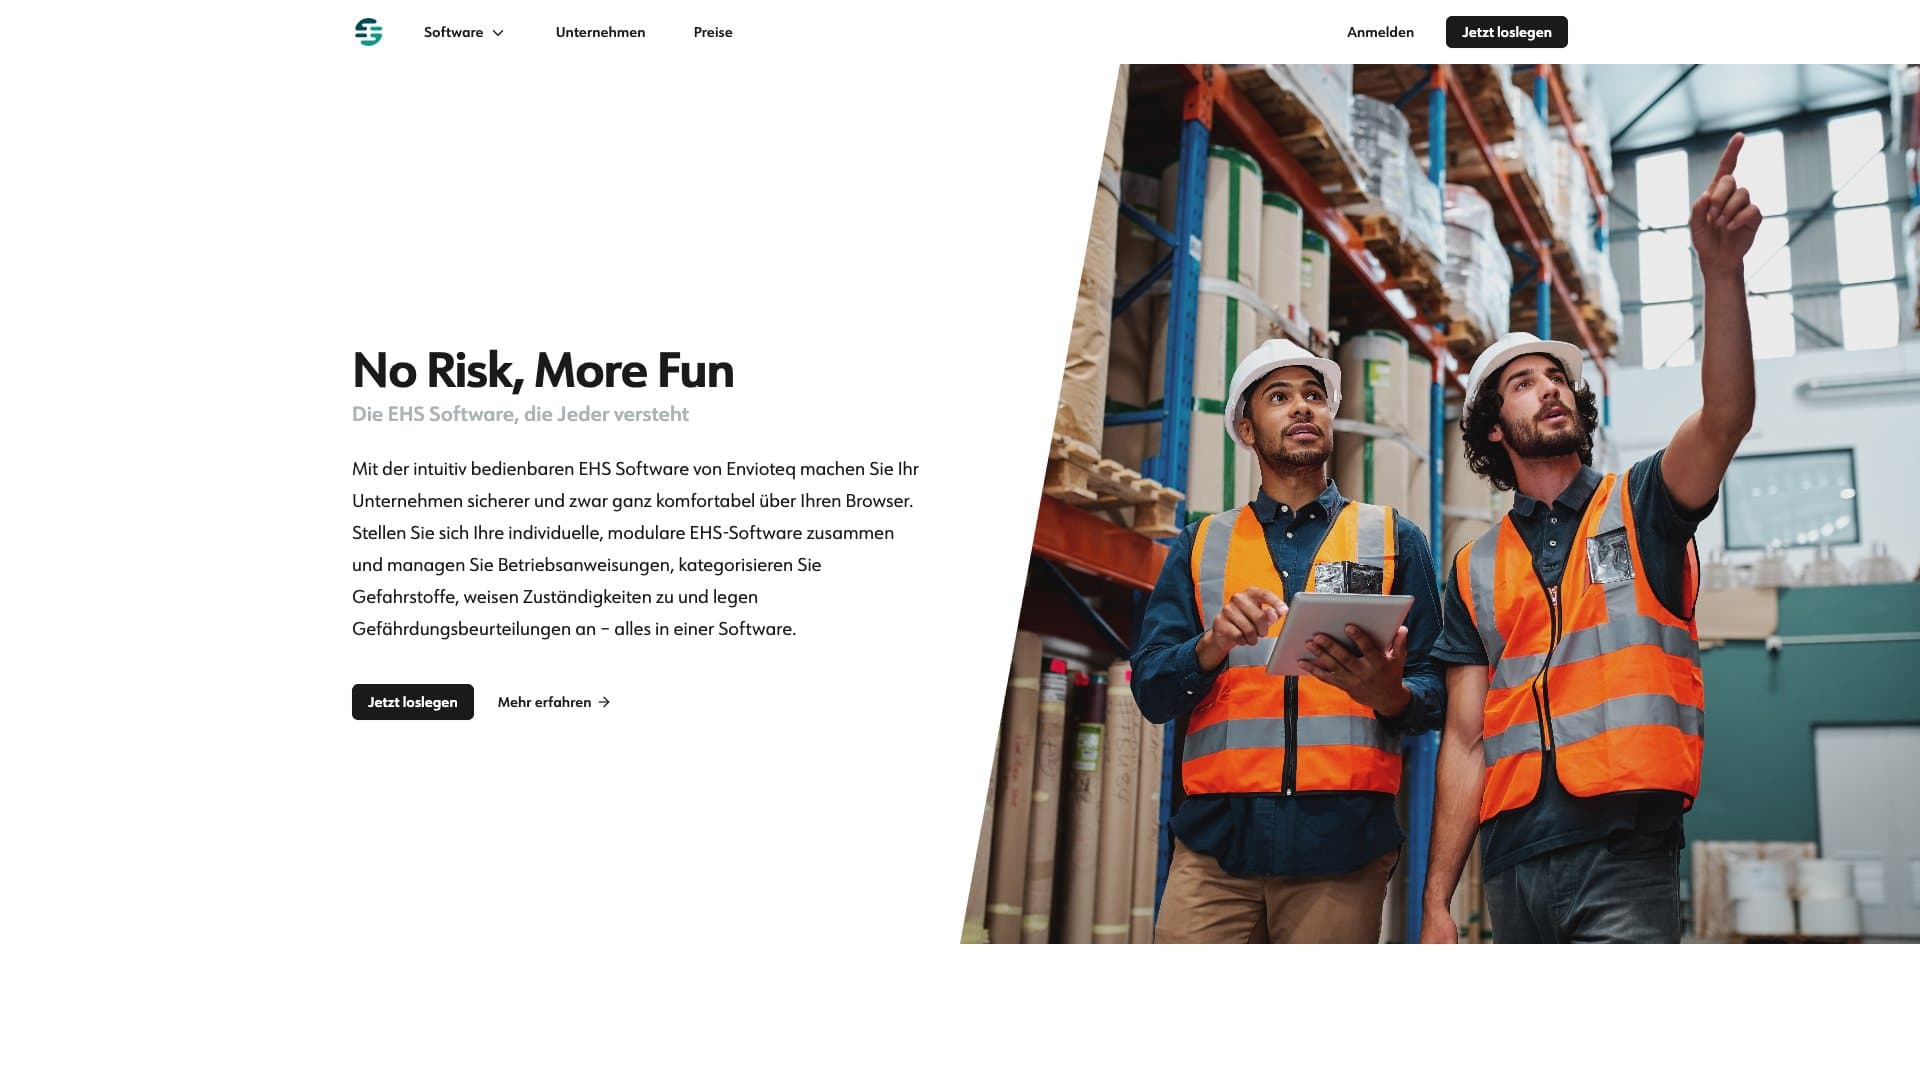Open the Software navigation dropdown
The height and width of the screenshot is (1080, 1920).
pyautogui.click(x=463, y=32)
